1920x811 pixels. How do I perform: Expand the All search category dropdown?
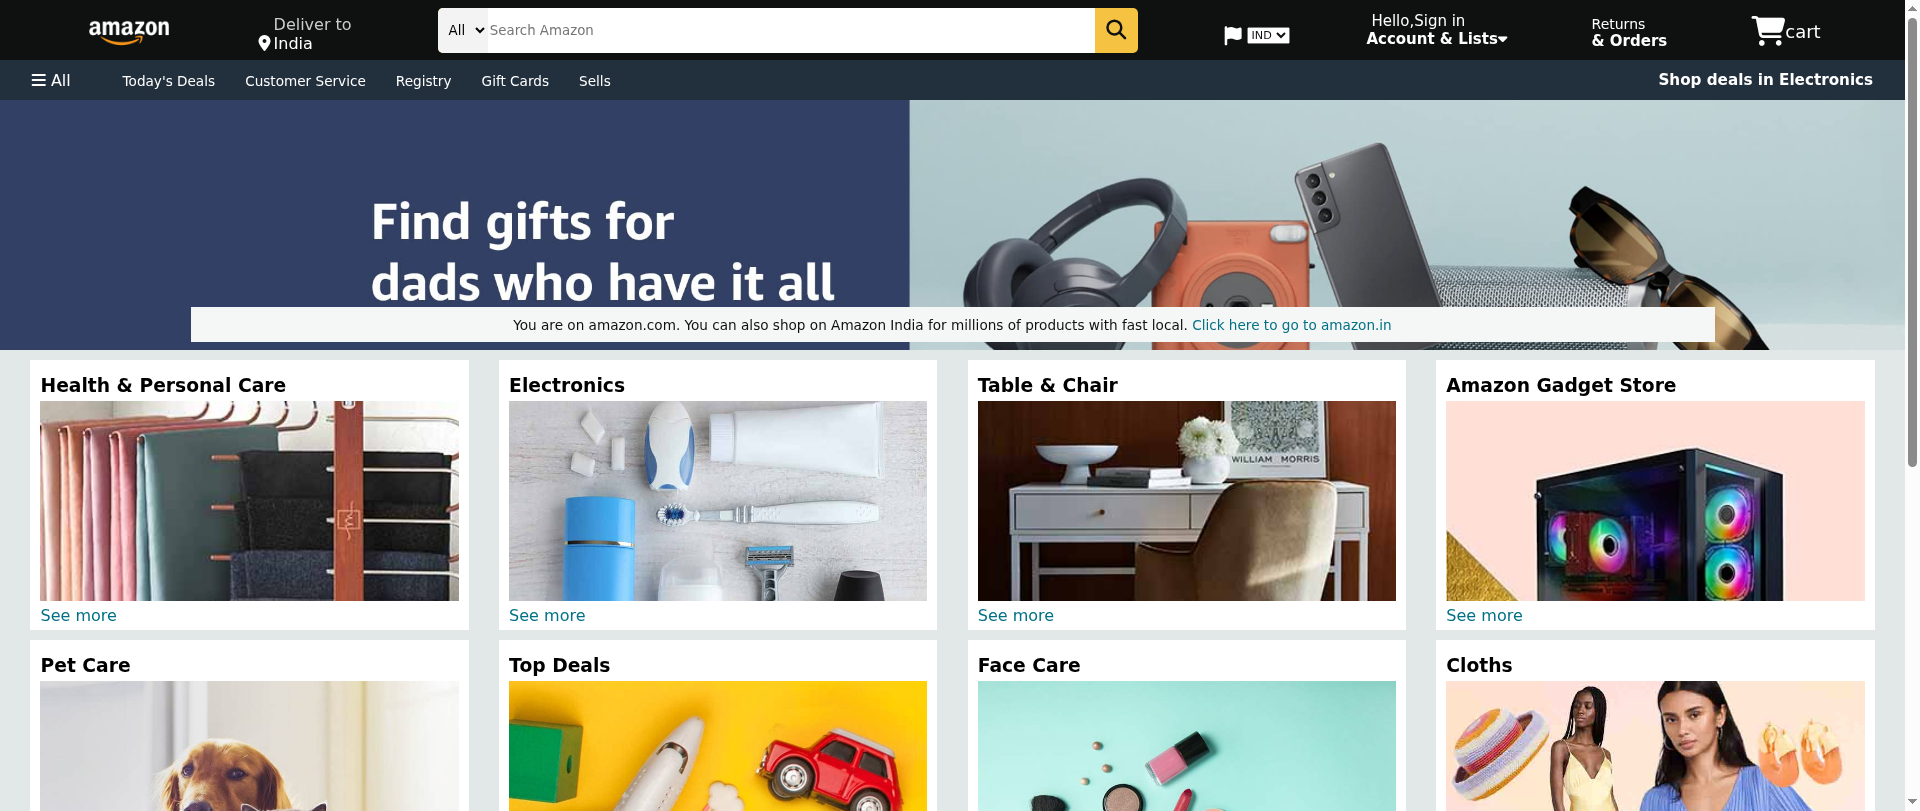point(465,30)
